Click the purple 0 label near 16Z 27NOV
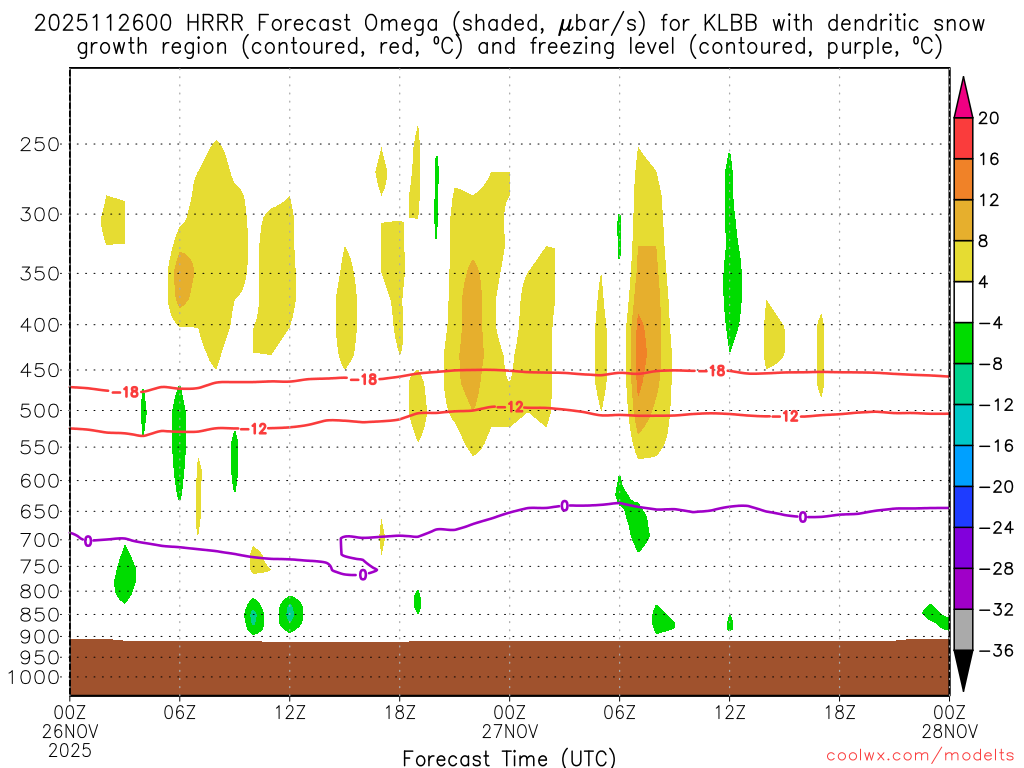Screen dimensions: 1024x768 pyautogui.click(x=803, y=517)
